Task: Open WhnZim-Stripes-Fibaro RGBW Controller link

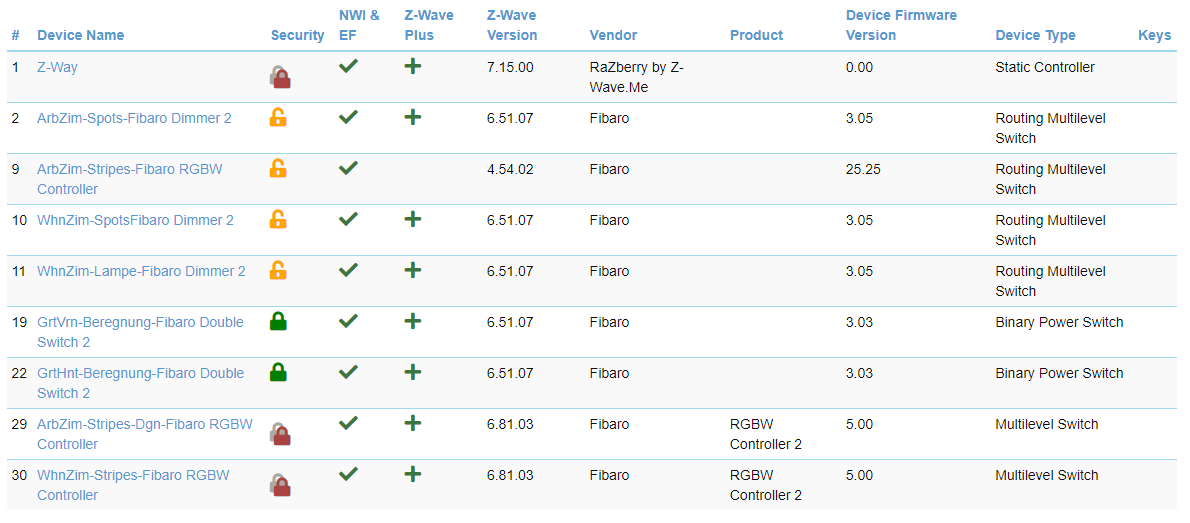Action: click(134, 484)
